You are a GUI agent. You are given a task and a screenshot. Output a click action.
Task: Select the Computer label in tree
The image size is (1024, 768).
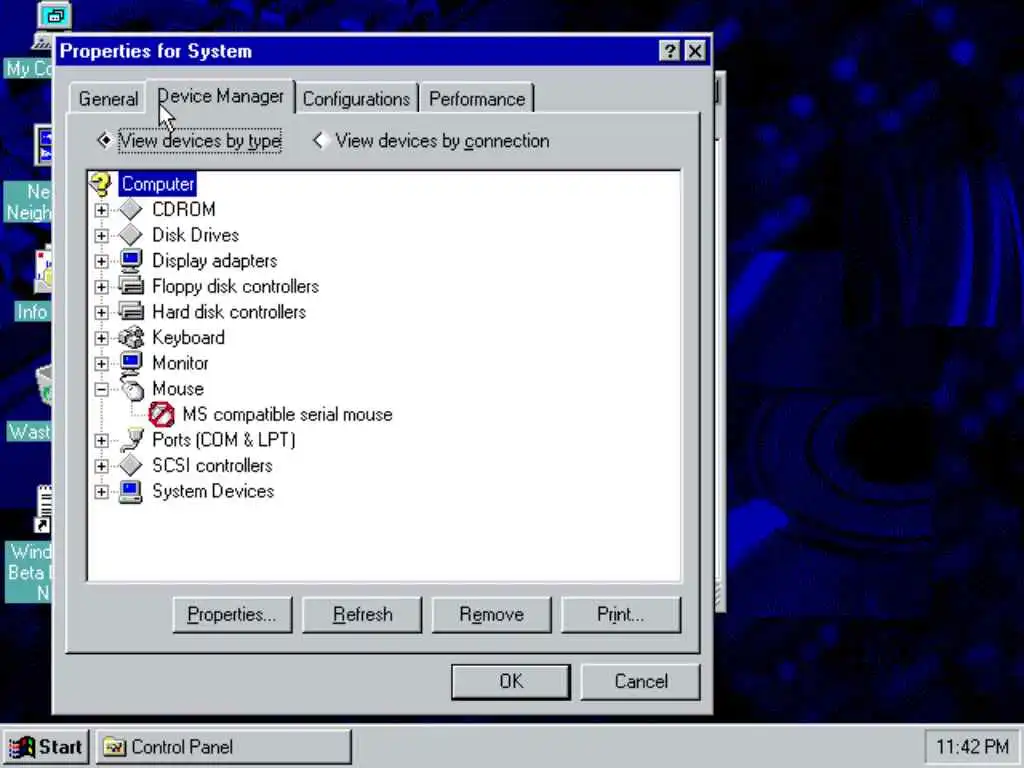click(157, 184)
